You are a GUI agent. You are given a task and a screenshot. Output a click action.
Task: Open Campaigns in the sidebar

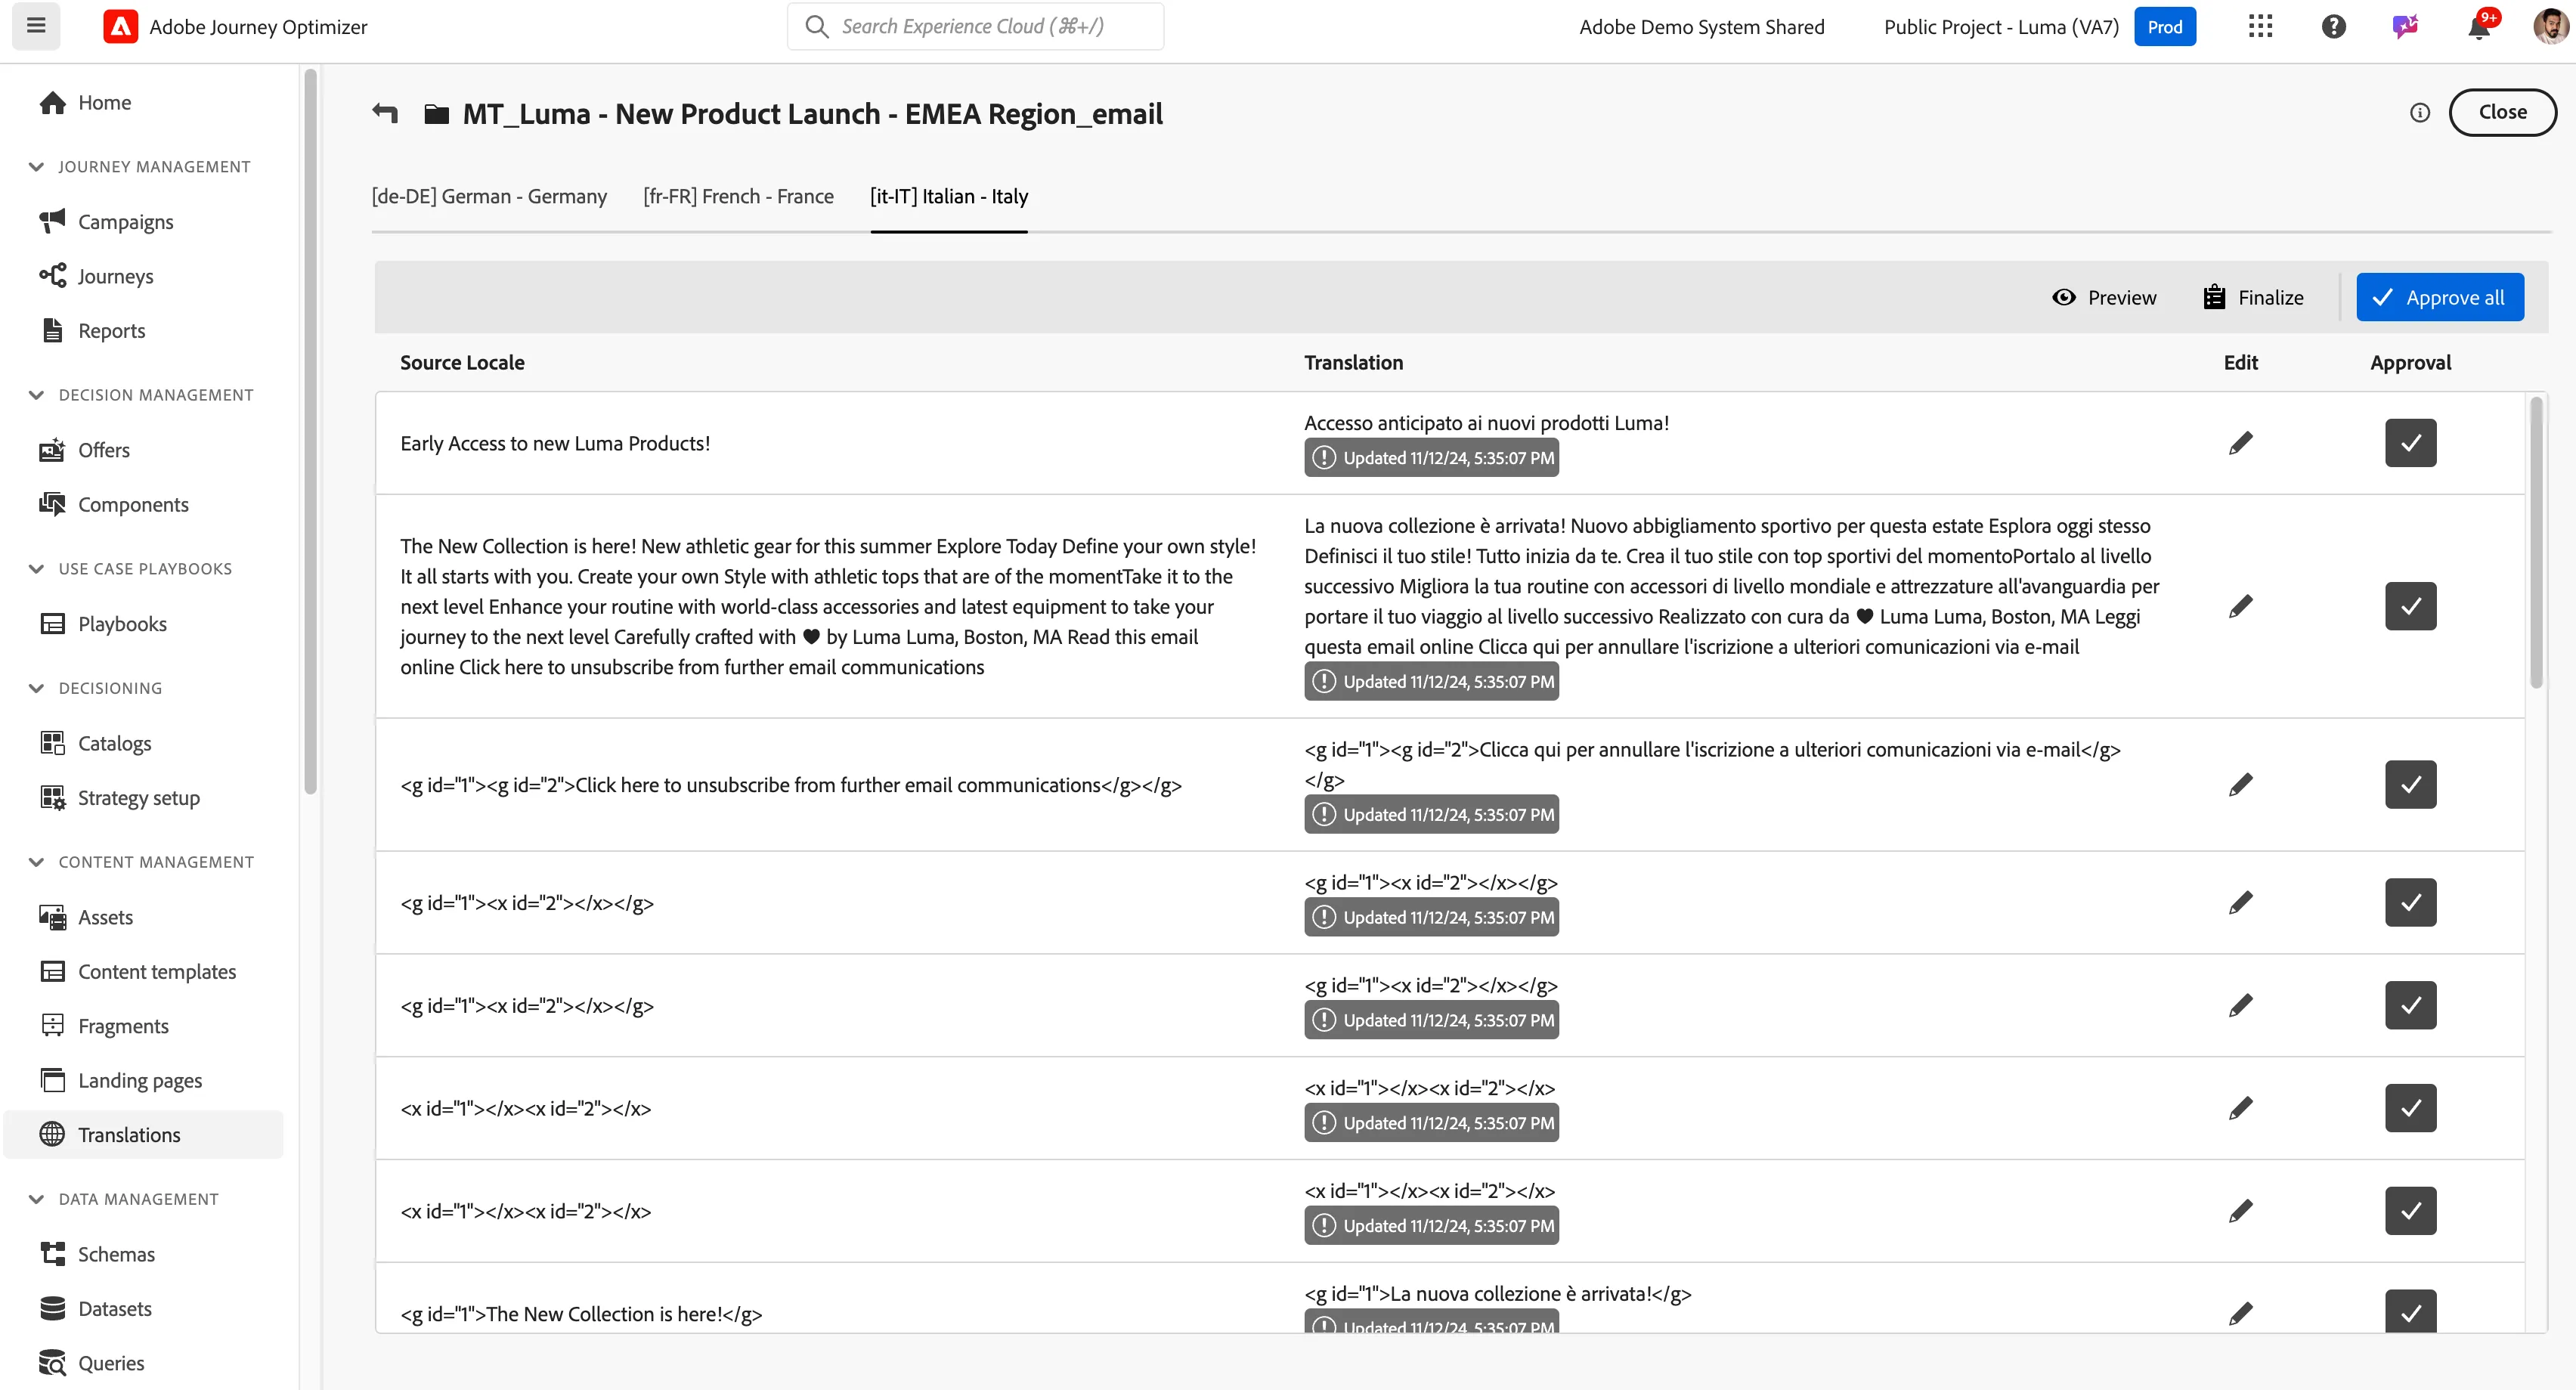[144, 221]
